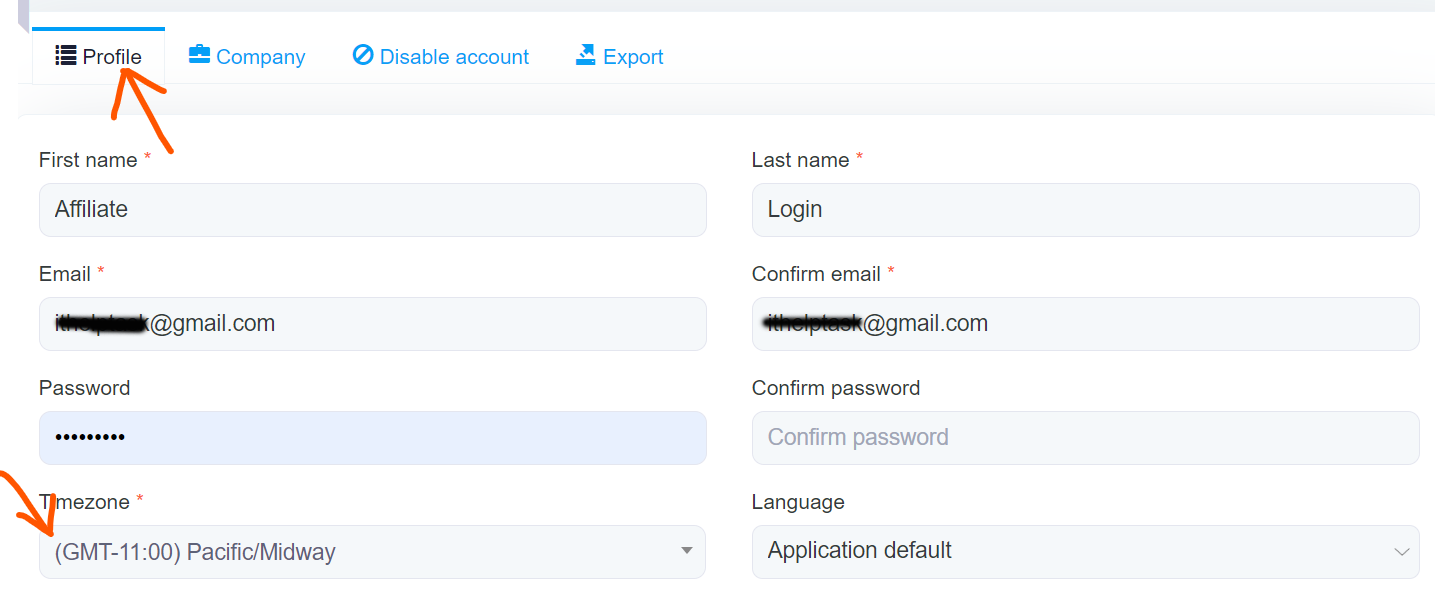The image size is (1441, 597).
Task: Click into the Last name field containing Login
Action: (x=1085, y=210)
